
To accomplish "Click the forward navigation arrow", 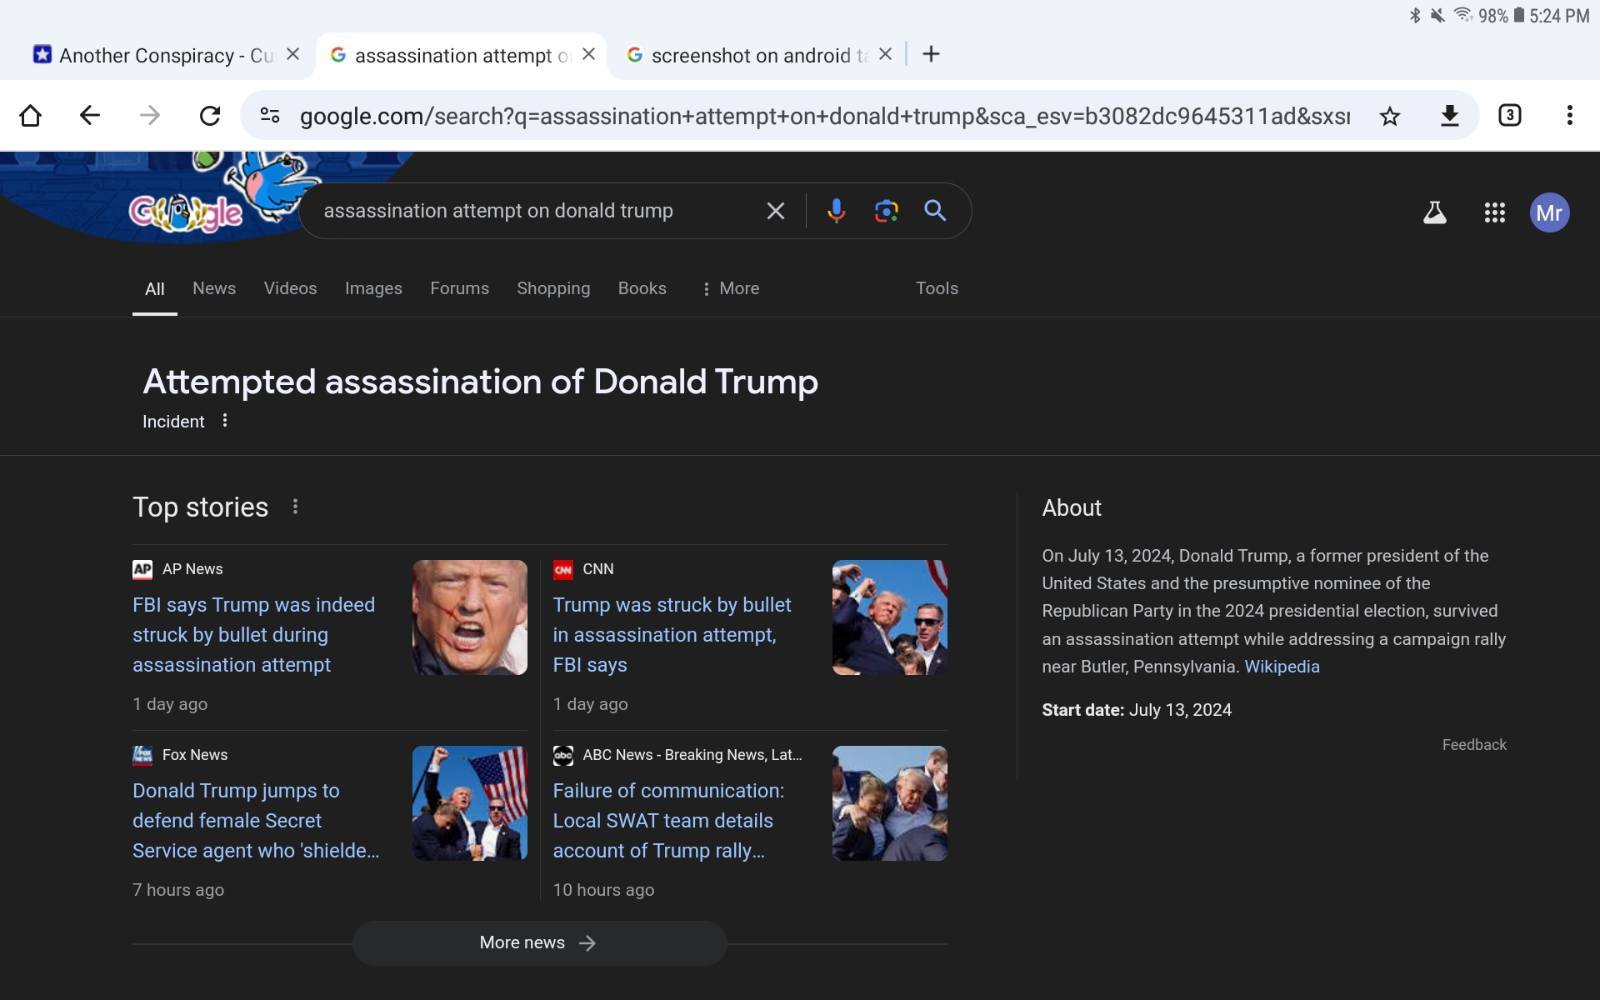I will [x=150, y=116].
